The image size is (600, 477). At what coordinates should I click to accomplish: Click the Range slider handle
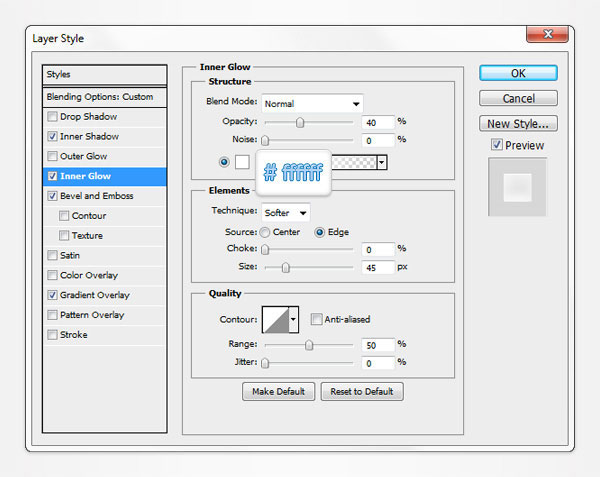click(309, 345)
